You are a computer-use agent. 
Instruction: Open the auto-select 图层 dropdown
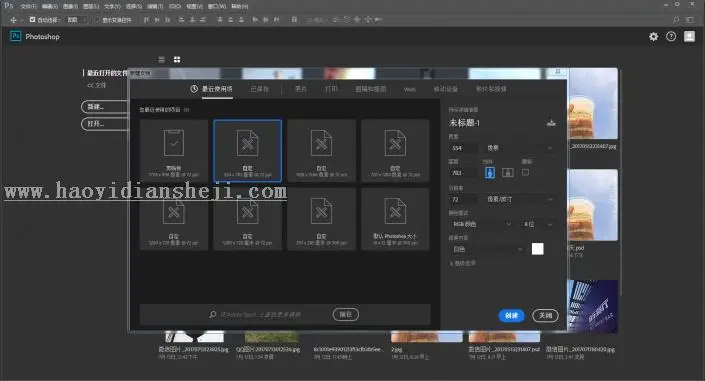[x=76, y=20]
